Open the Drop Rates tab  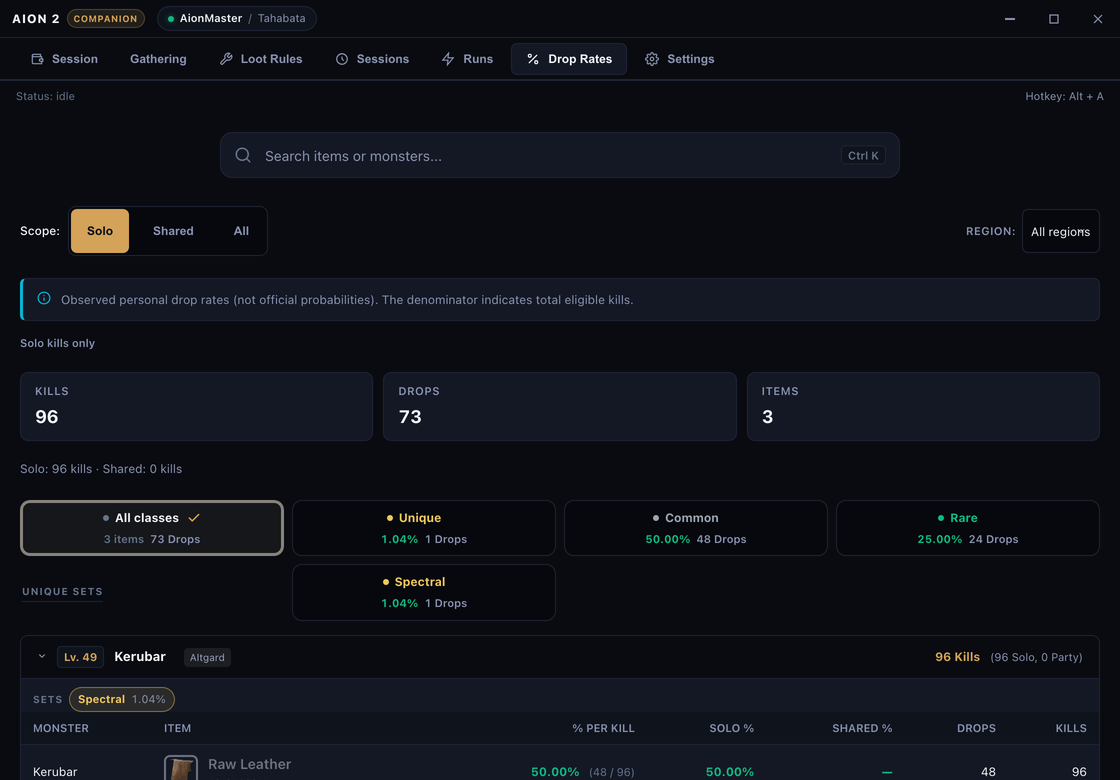[x=569, y=59]
